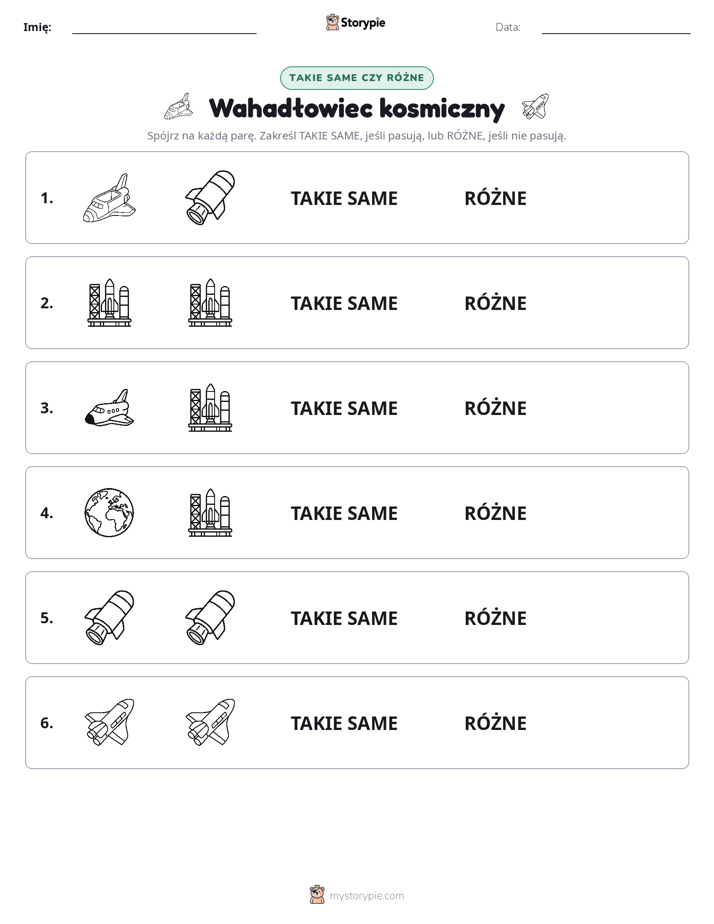Click the rocket booster icon in row 1

click(x=210, y=197)
